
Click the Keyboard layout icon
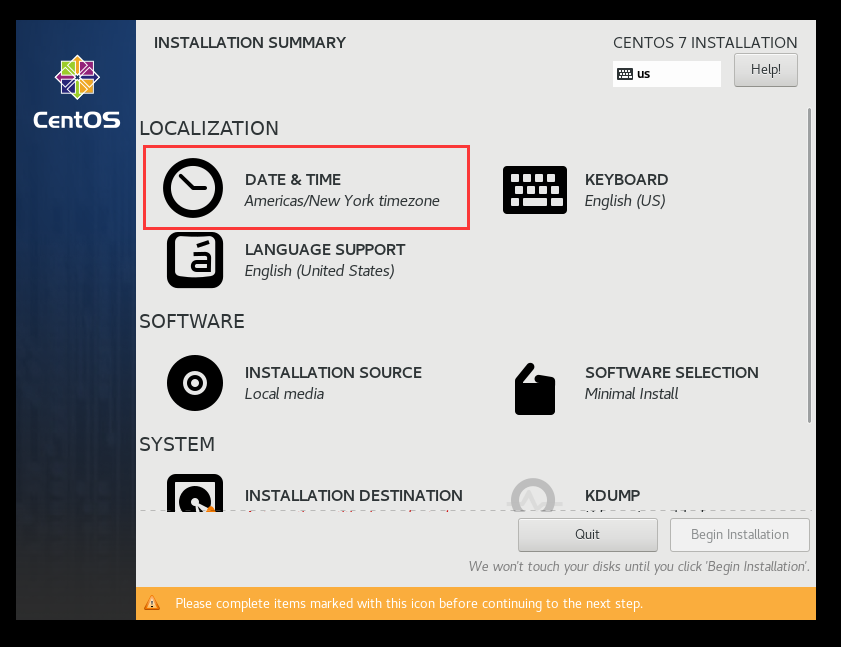(535, 190)
